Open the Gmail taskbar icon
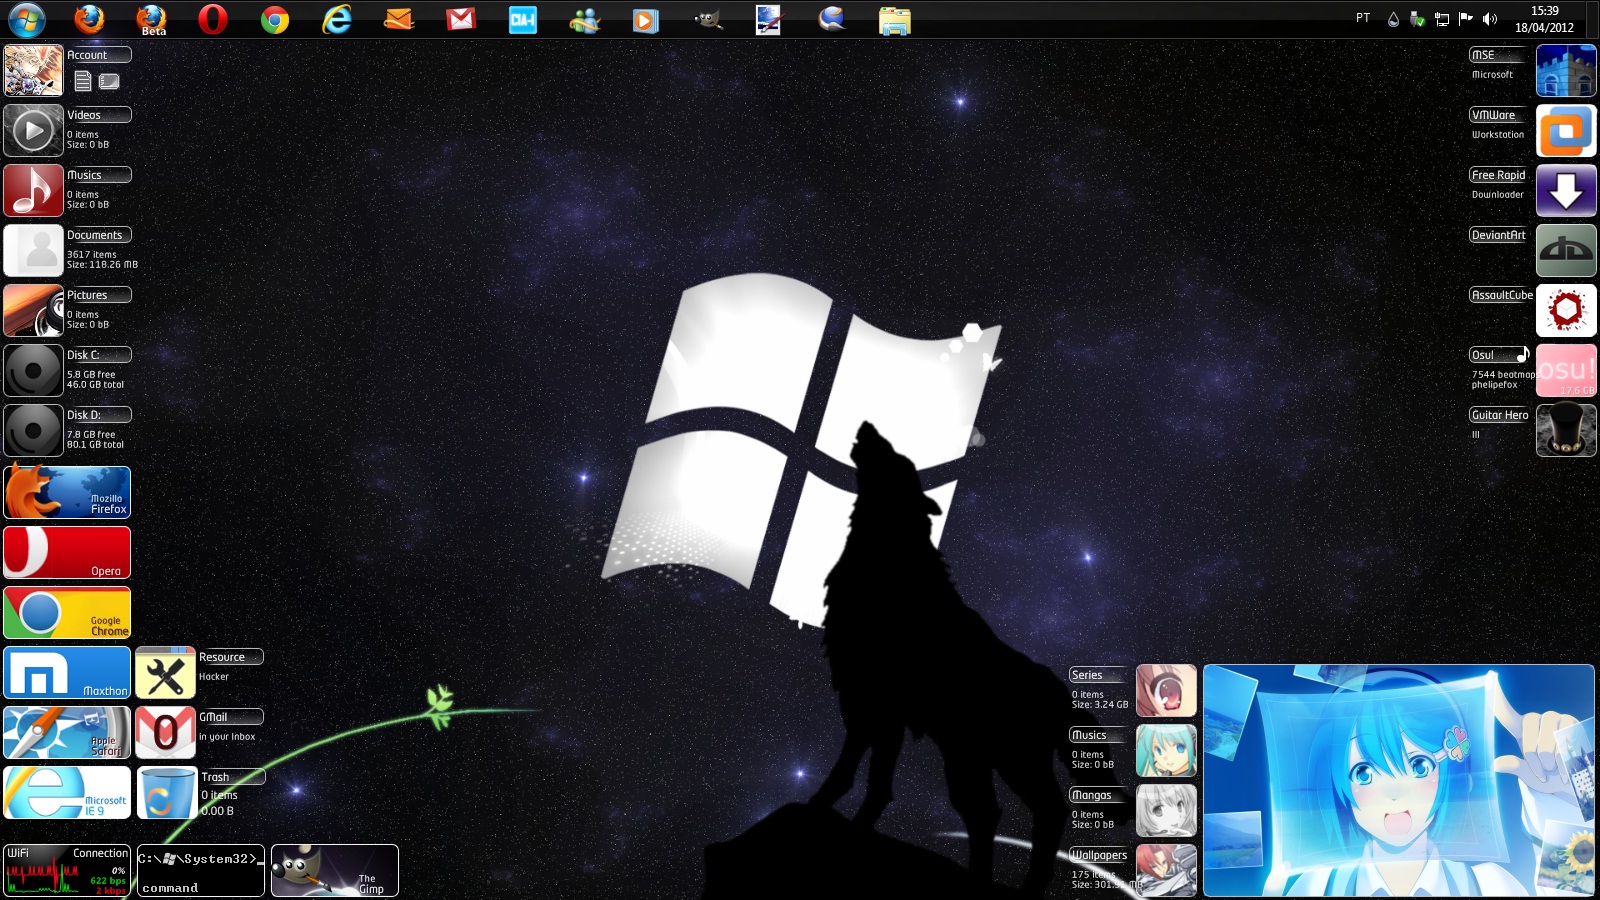Viewport: 1600px width, 900px height. (x=461, y=19)
